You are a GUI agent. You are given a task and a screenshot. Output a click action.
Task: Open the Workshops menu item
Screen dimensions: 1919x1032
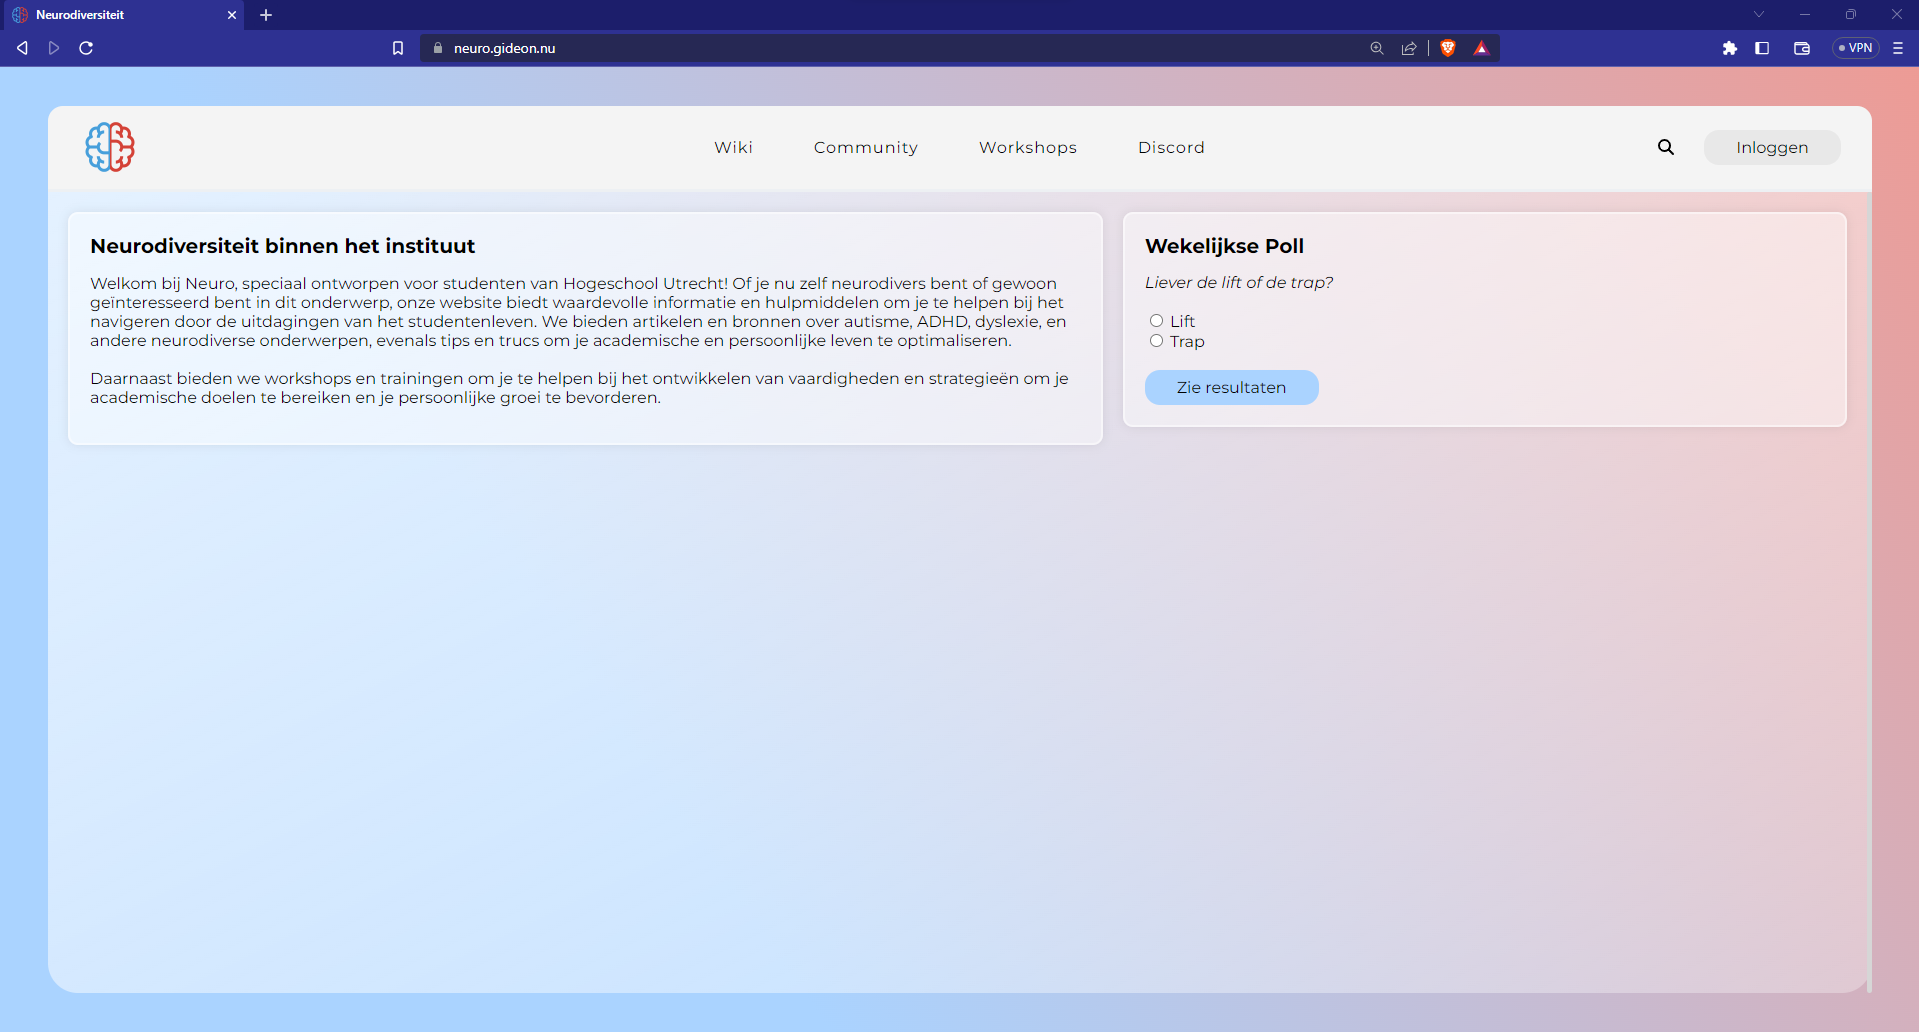(x=1027, y=147)
